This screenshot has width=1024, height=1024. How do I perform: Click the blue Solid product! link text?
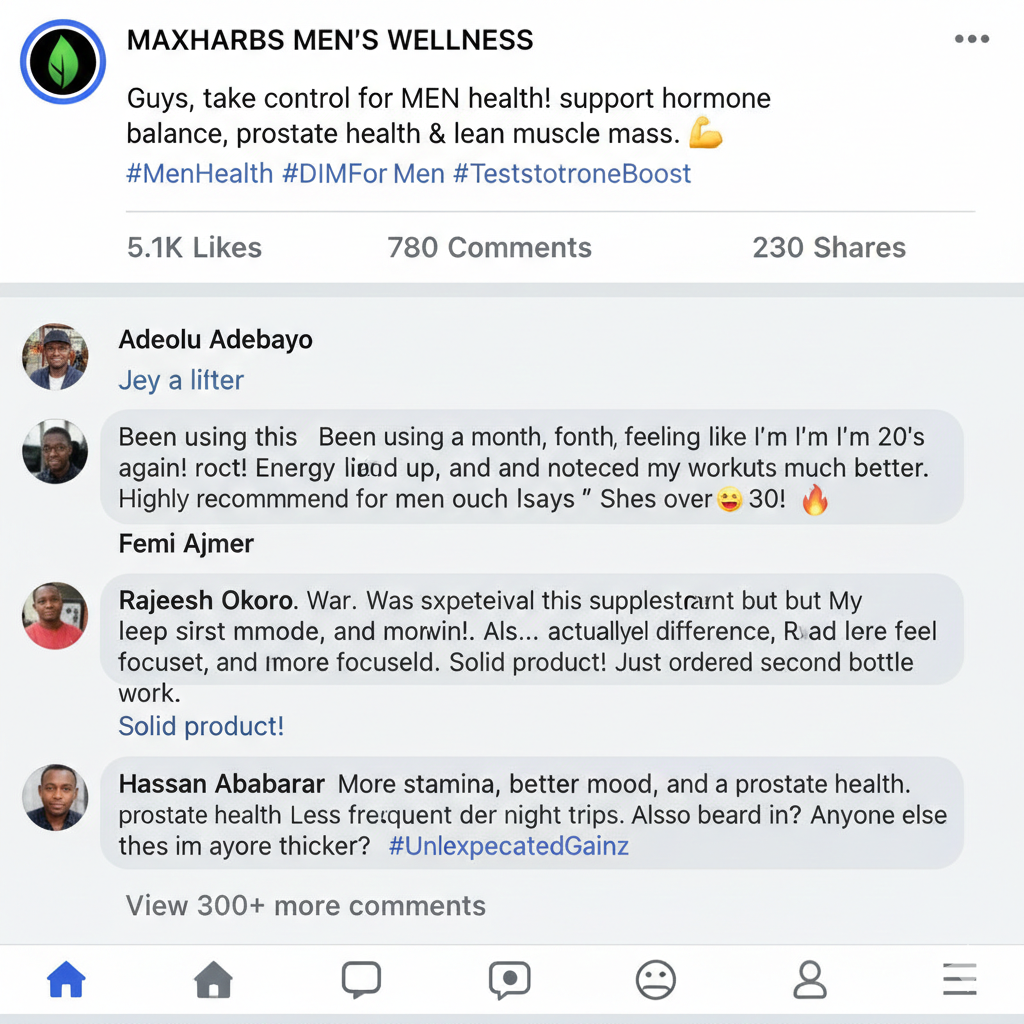tap(201, 726)
